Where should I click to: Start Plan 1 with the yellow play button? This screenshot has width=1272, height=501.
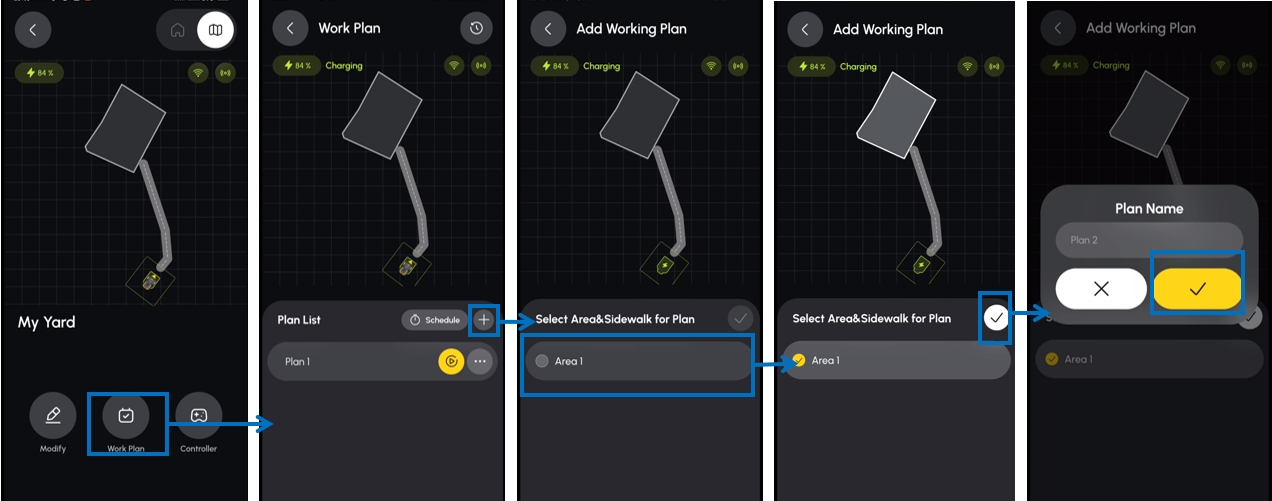pyautogui.click(x=451, y=362)
